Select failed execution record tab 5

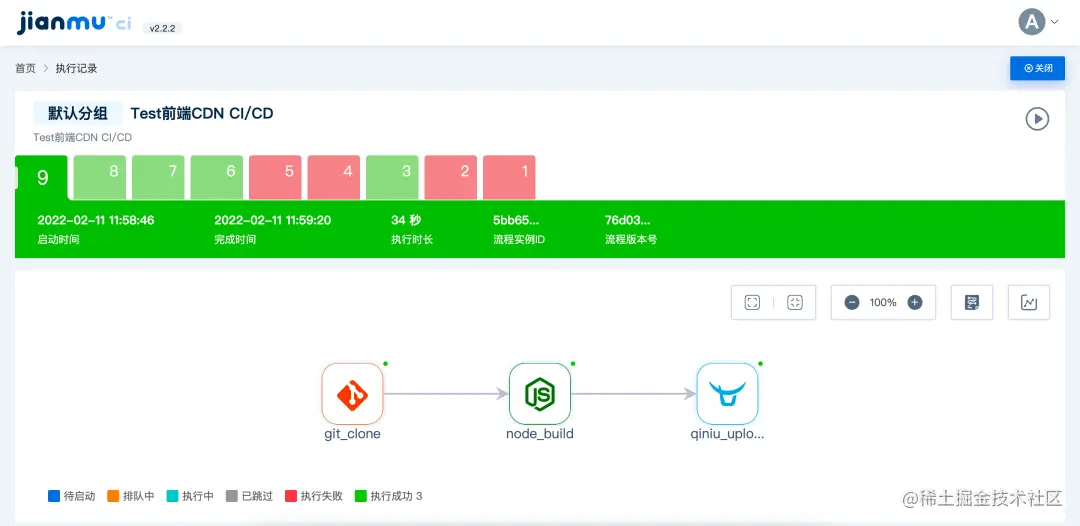click(x=276, y=178)
